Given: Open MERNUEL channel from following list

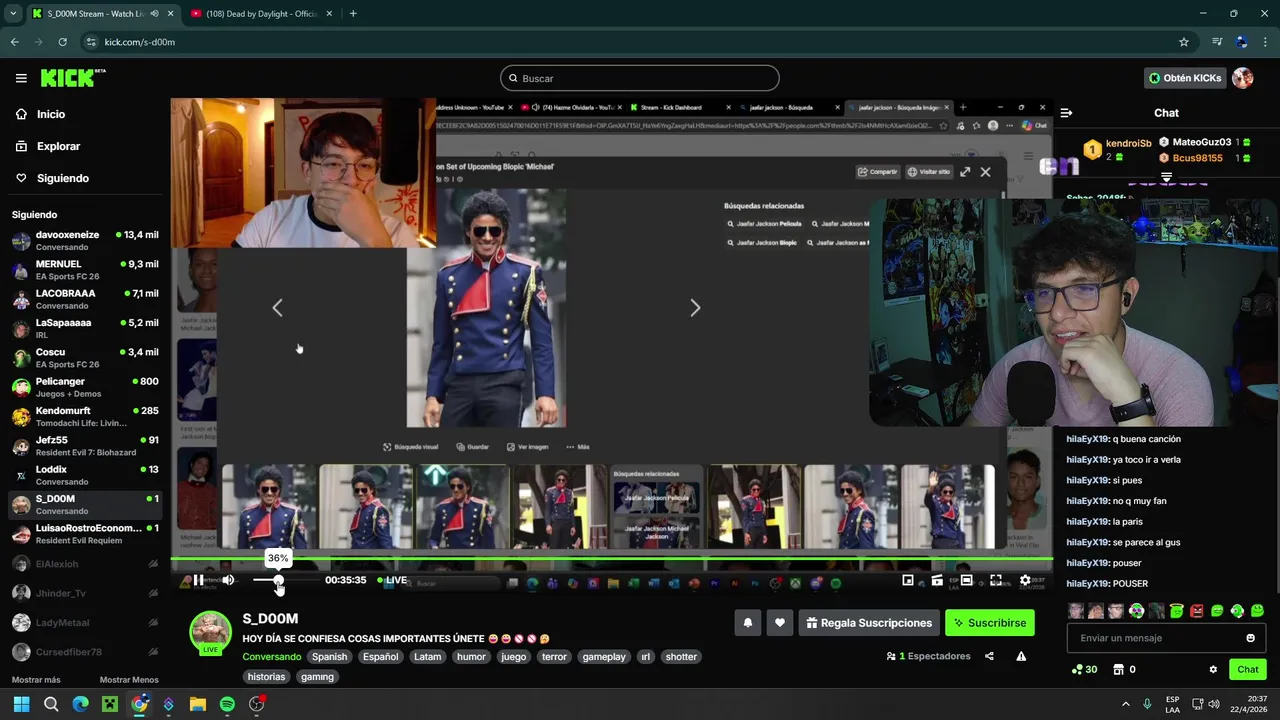Looking at the screenshot, I should click(x=85, y=270).
